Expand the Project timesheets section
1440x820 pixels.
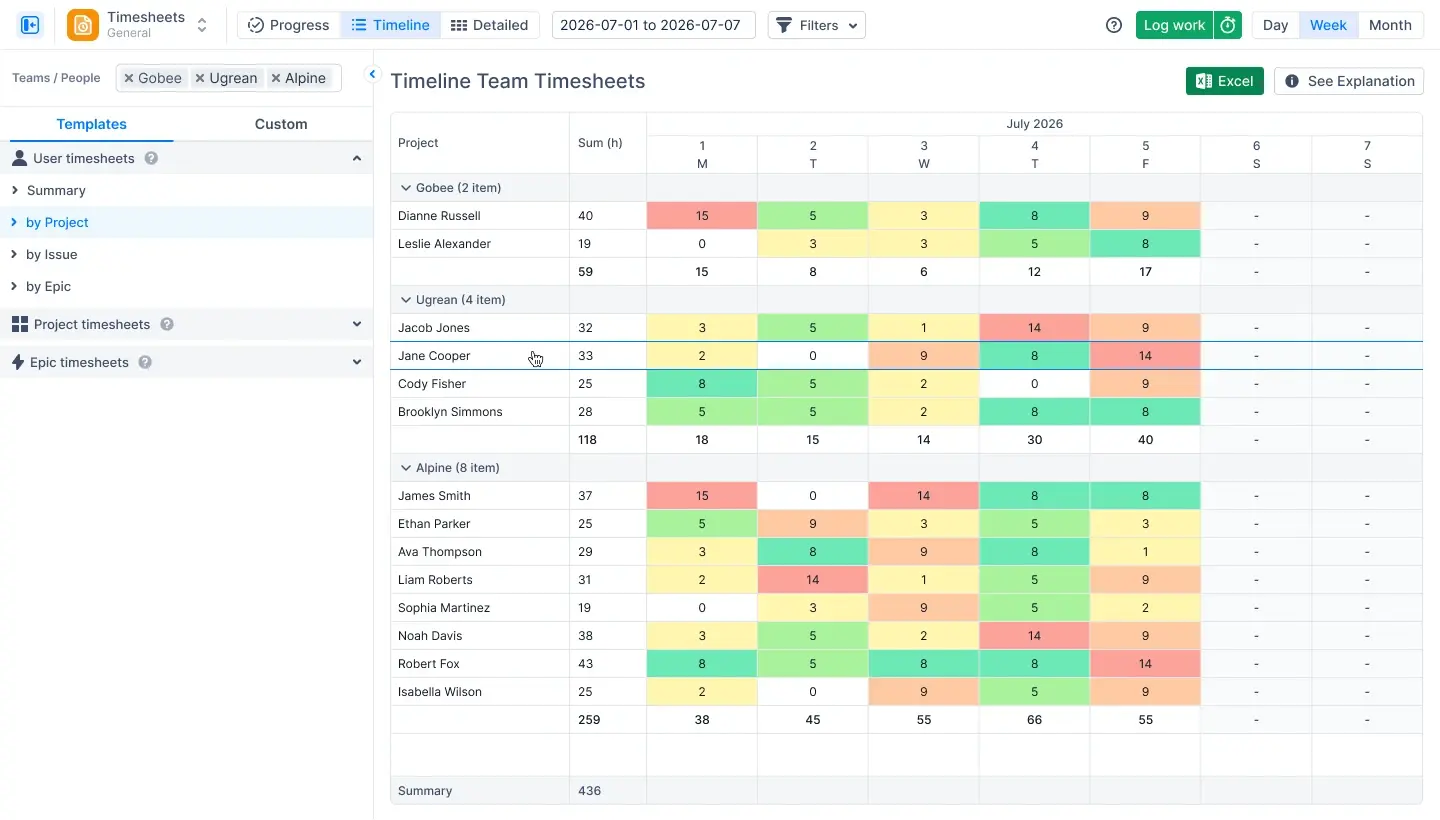tap(356, 324)
